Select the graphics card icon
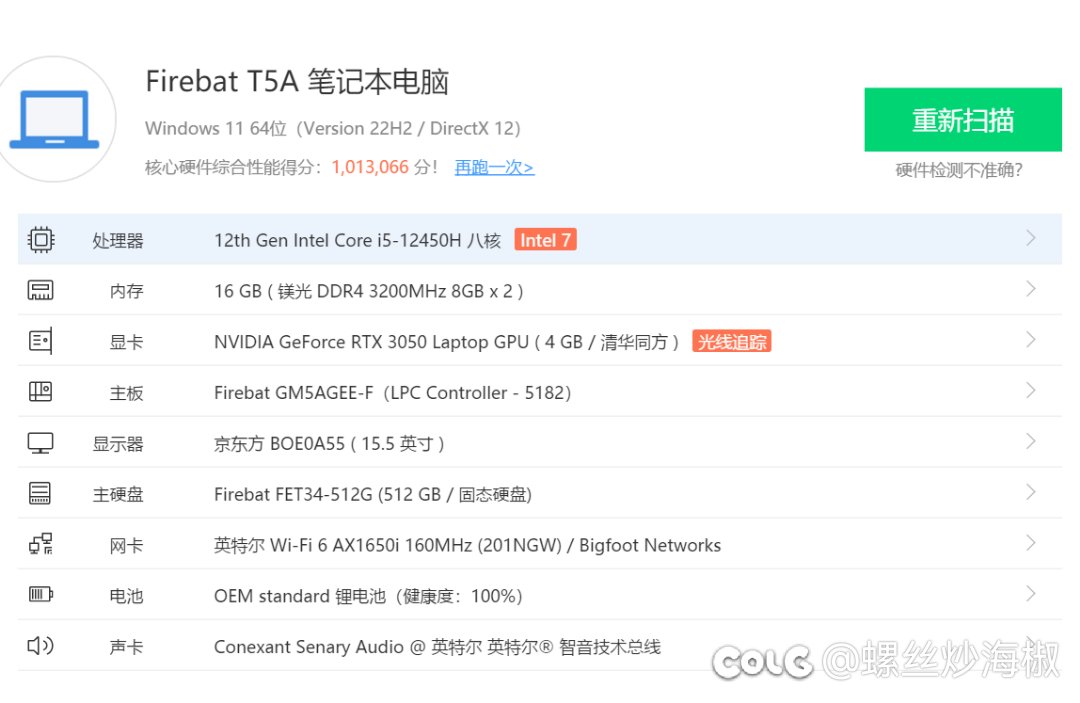 pyautogui.click(x=40, y=340)
